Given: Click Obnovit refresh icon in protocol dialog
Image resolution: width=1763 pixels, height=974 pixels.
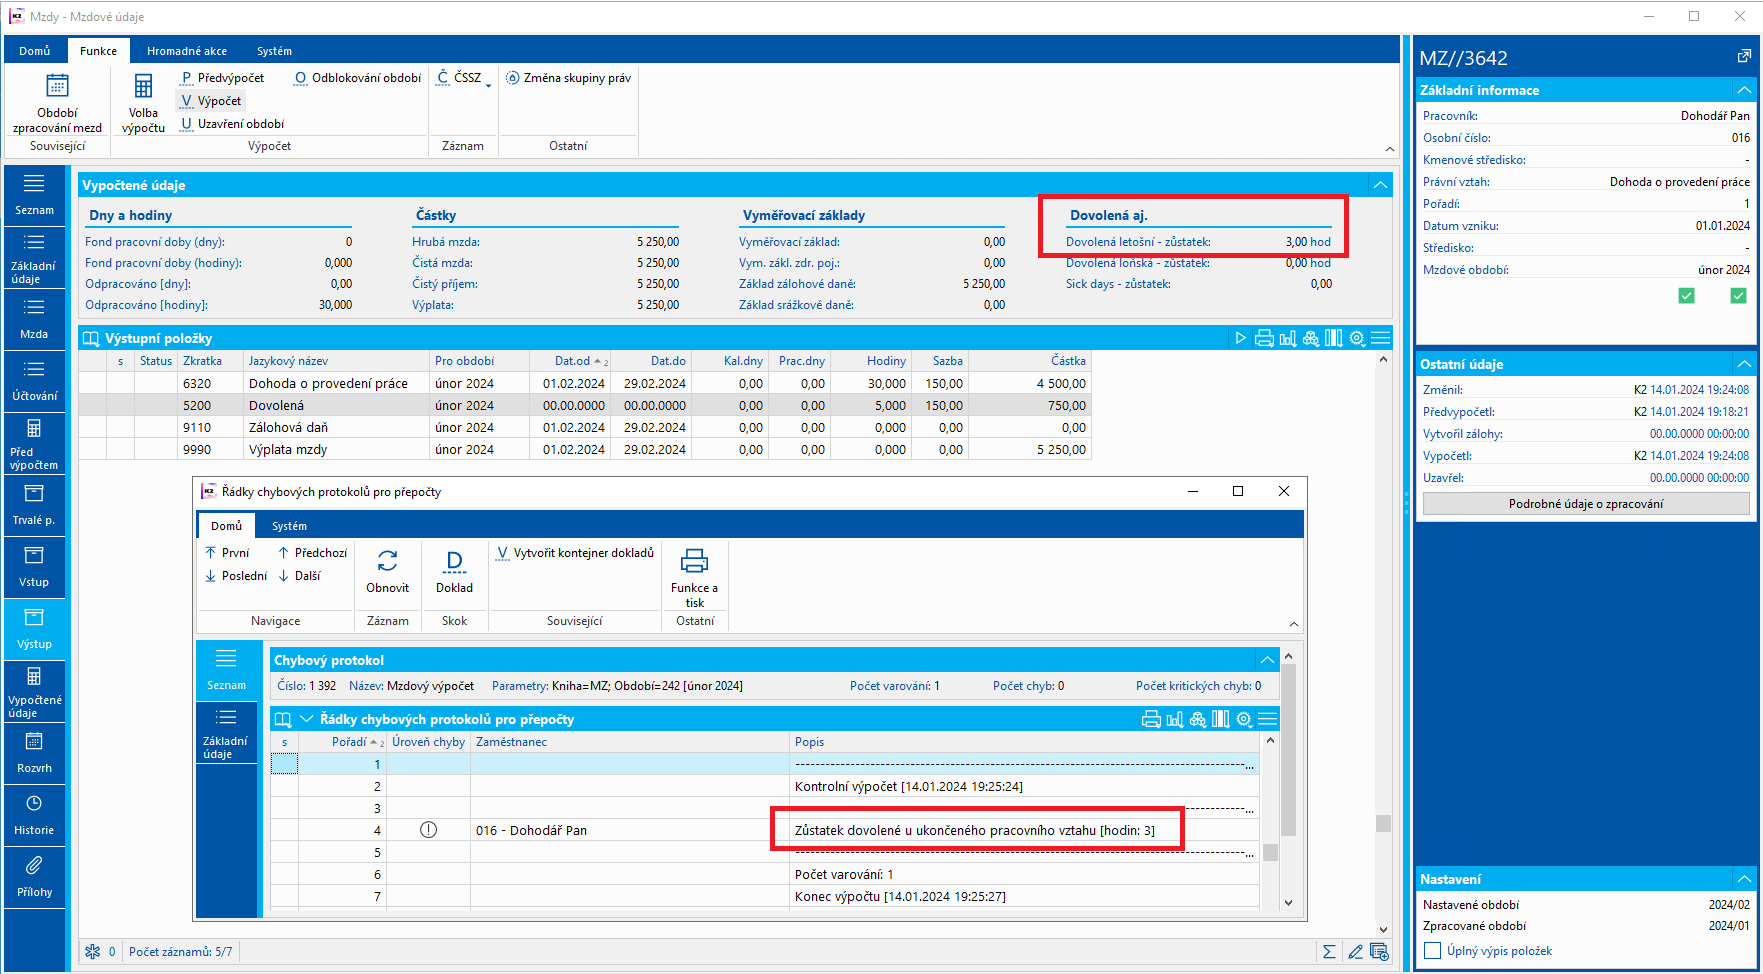Looking at the screenshot, I should click(x=387, y=561).
